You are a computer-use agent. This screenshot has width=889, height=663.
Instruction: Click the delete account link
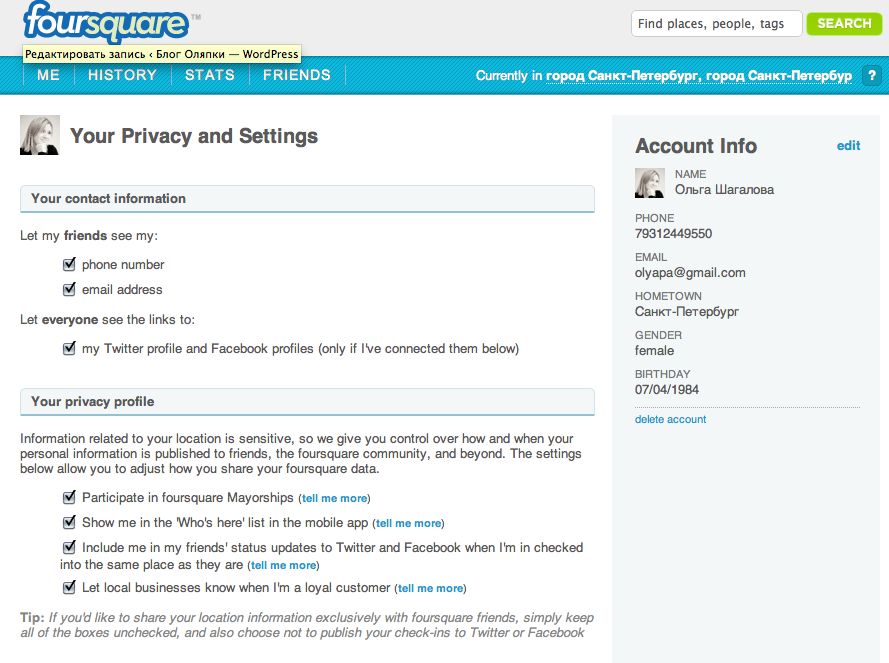pyautogui.click(x=670, y=419)
